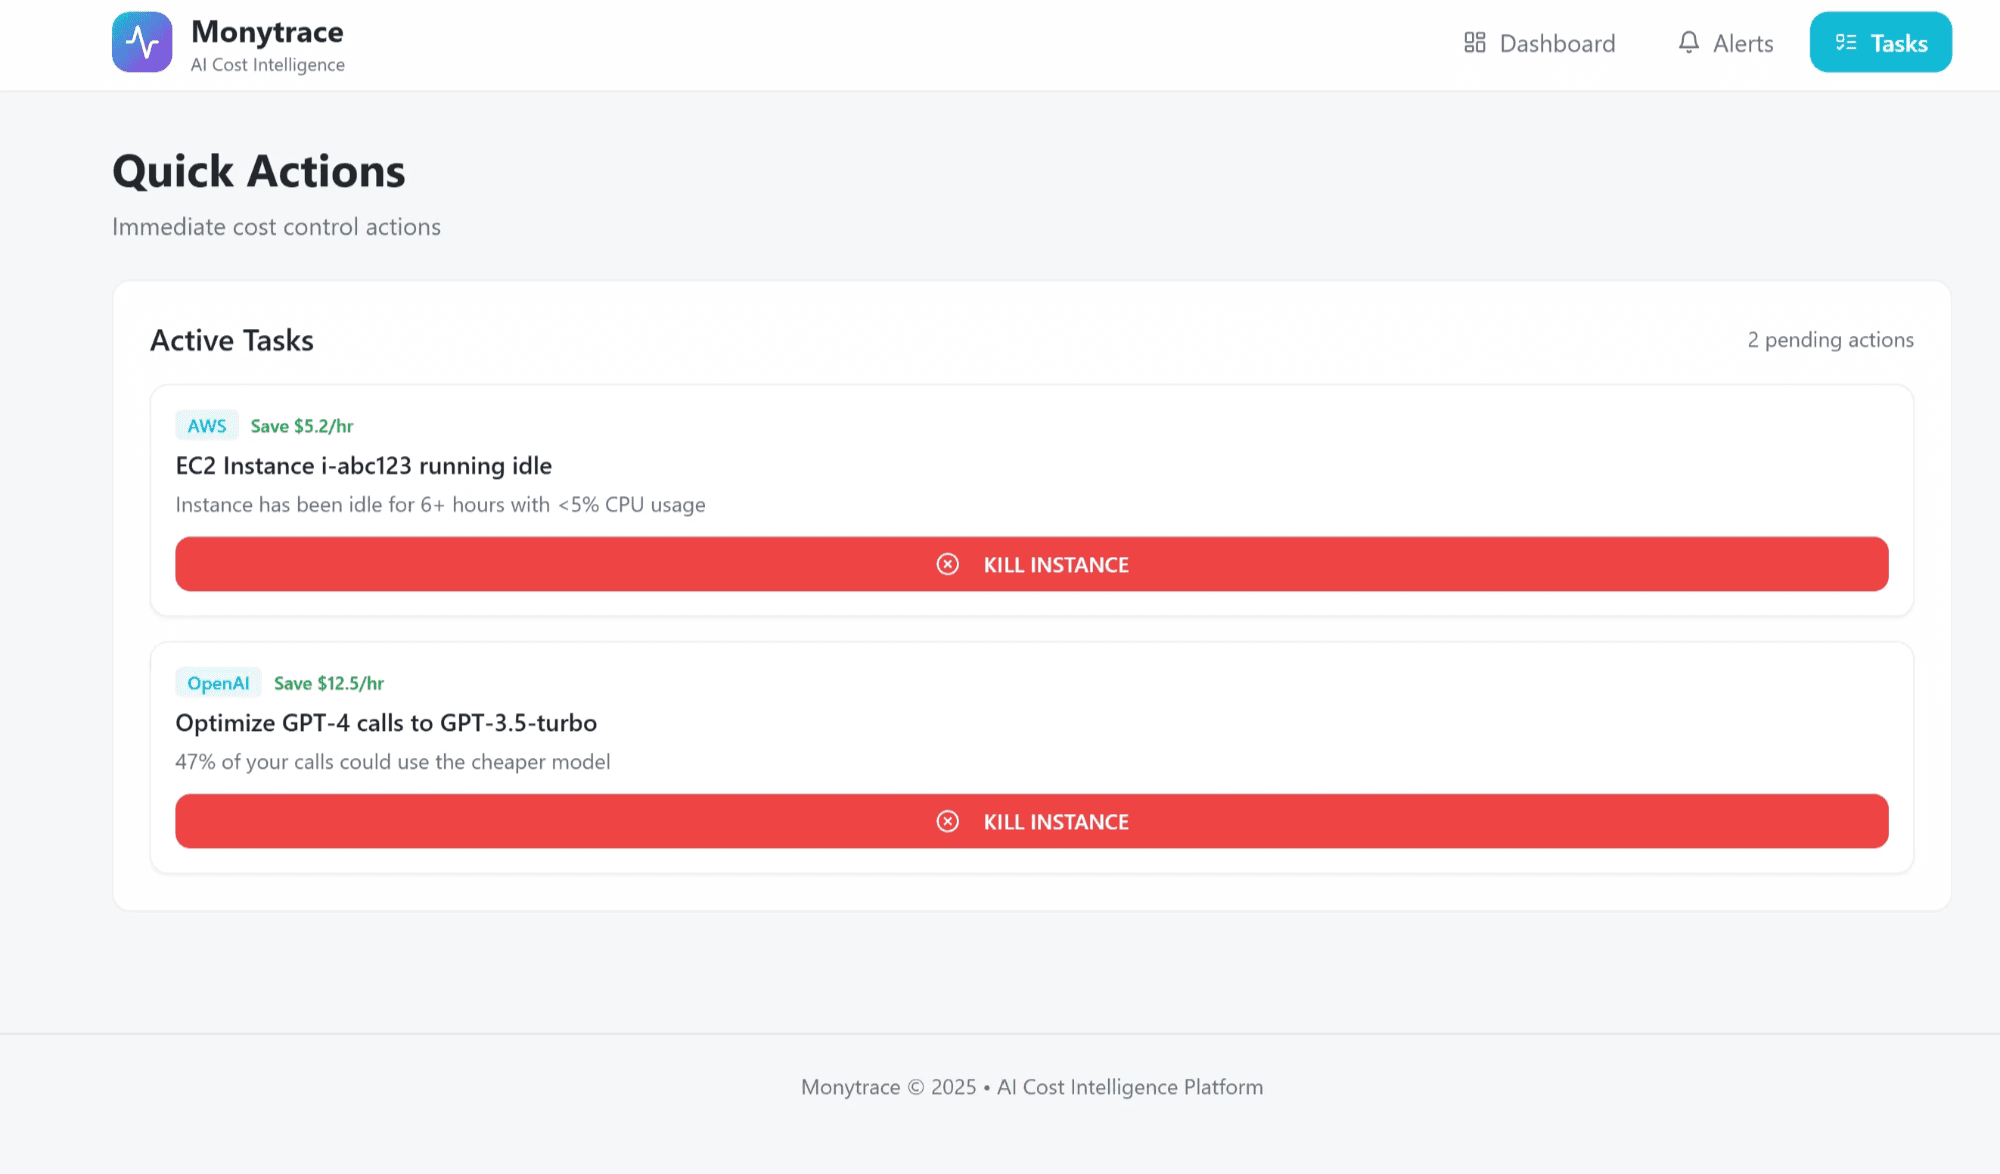2000x1174 pixels.
Task: Select the Tasks navigation tab
Action: pyautogui.click(x=1880, y=43)
